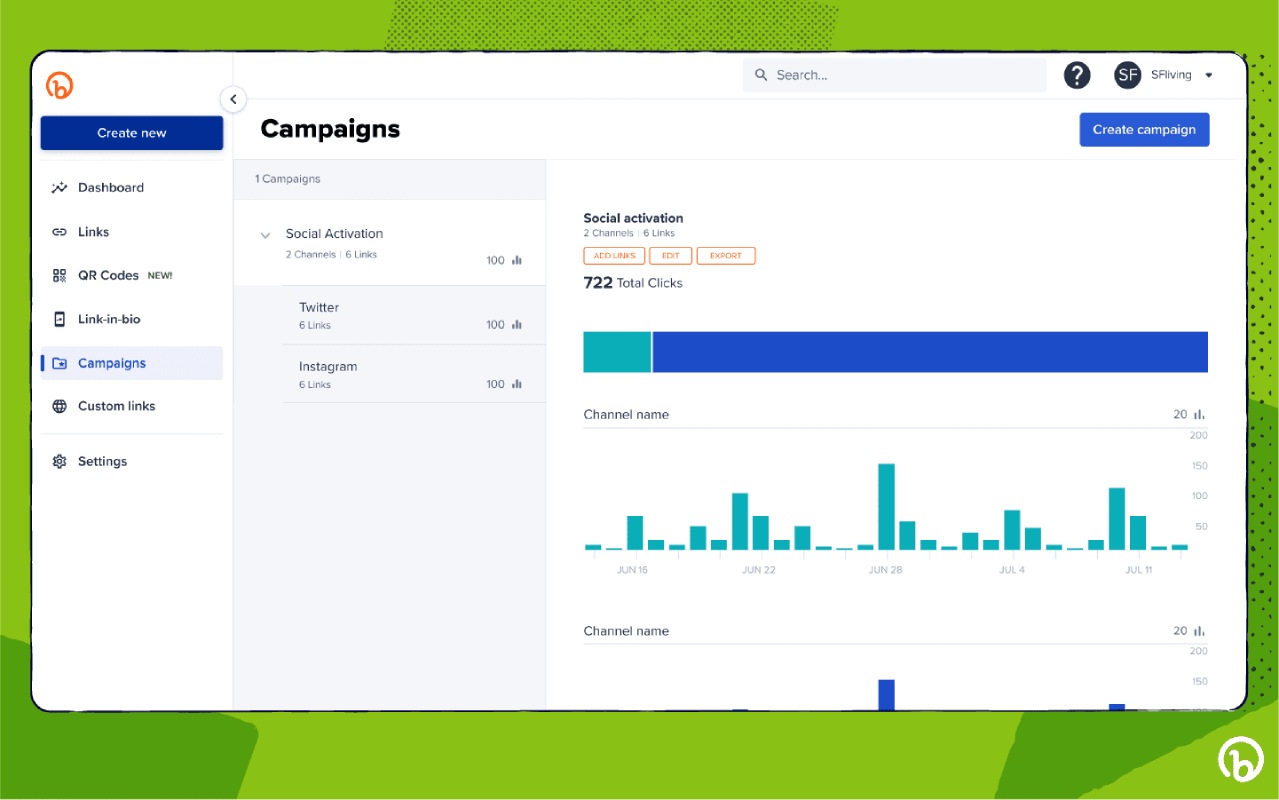Viewport: 1279px width, 800px height.
Task: Click the QR Codes icon in the sidebar
Action: (x=59, y=275)
